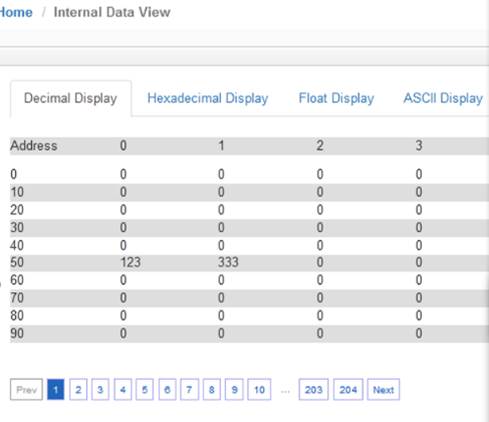Go to pagination page 203
This screenshot has width=489, height=422.
313,389
